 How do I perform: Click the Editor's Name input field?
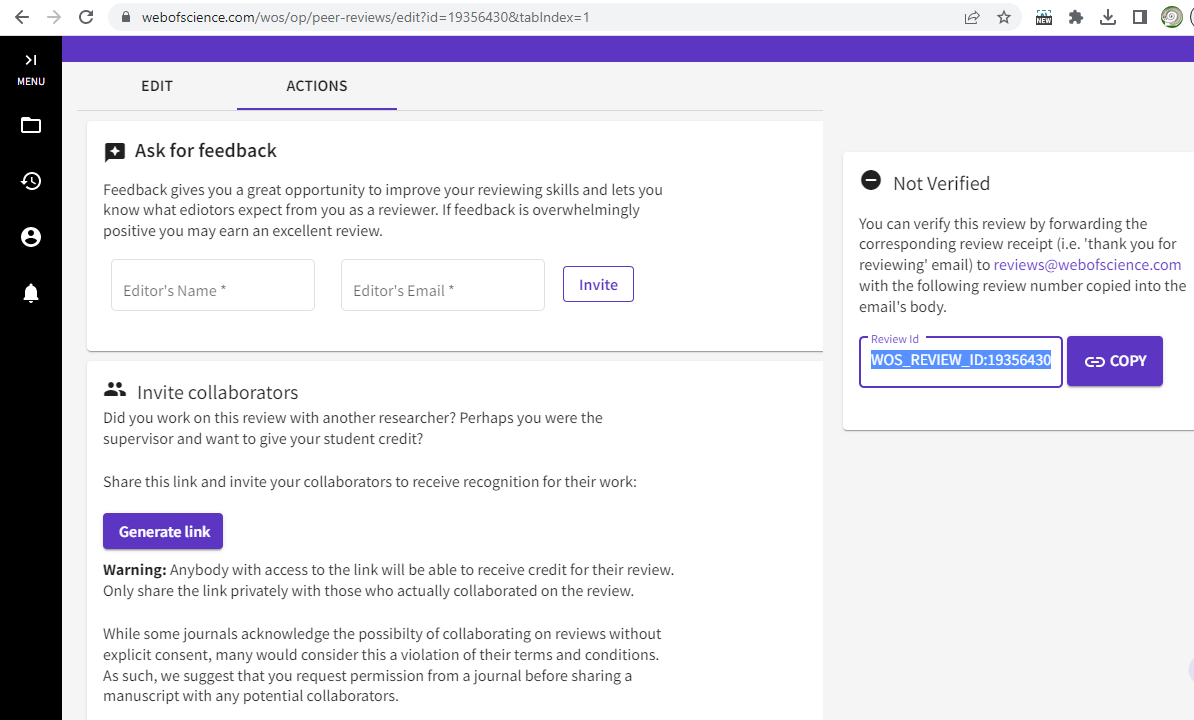212,285
